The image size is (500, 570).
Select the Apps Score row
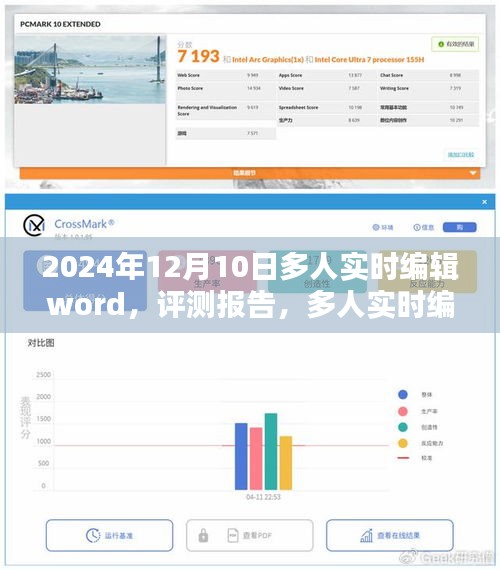(327, 75)
